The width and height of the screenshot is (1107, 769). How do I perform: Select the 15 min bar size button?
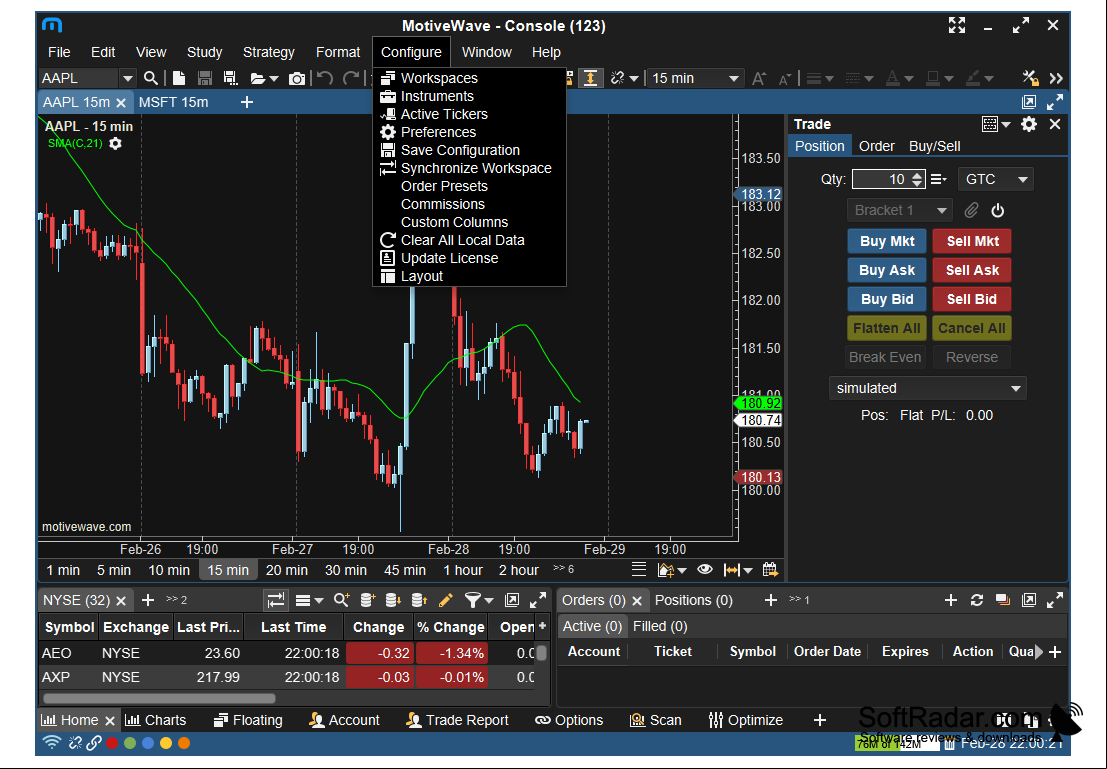click(x=228, y=570)
